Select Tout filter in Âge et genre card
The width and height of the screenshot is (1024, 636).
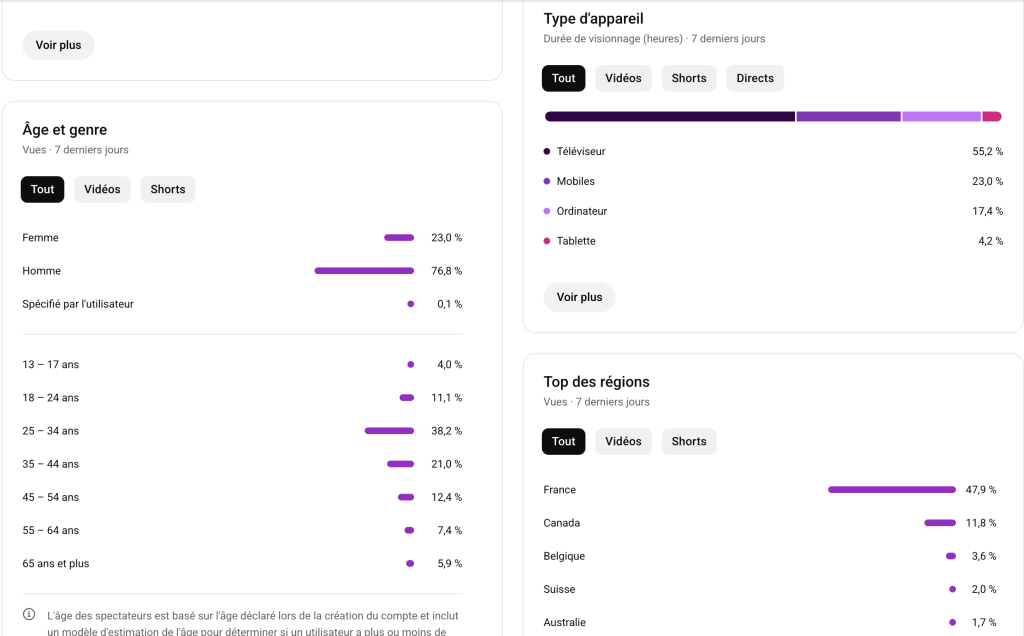click(43, 190)
